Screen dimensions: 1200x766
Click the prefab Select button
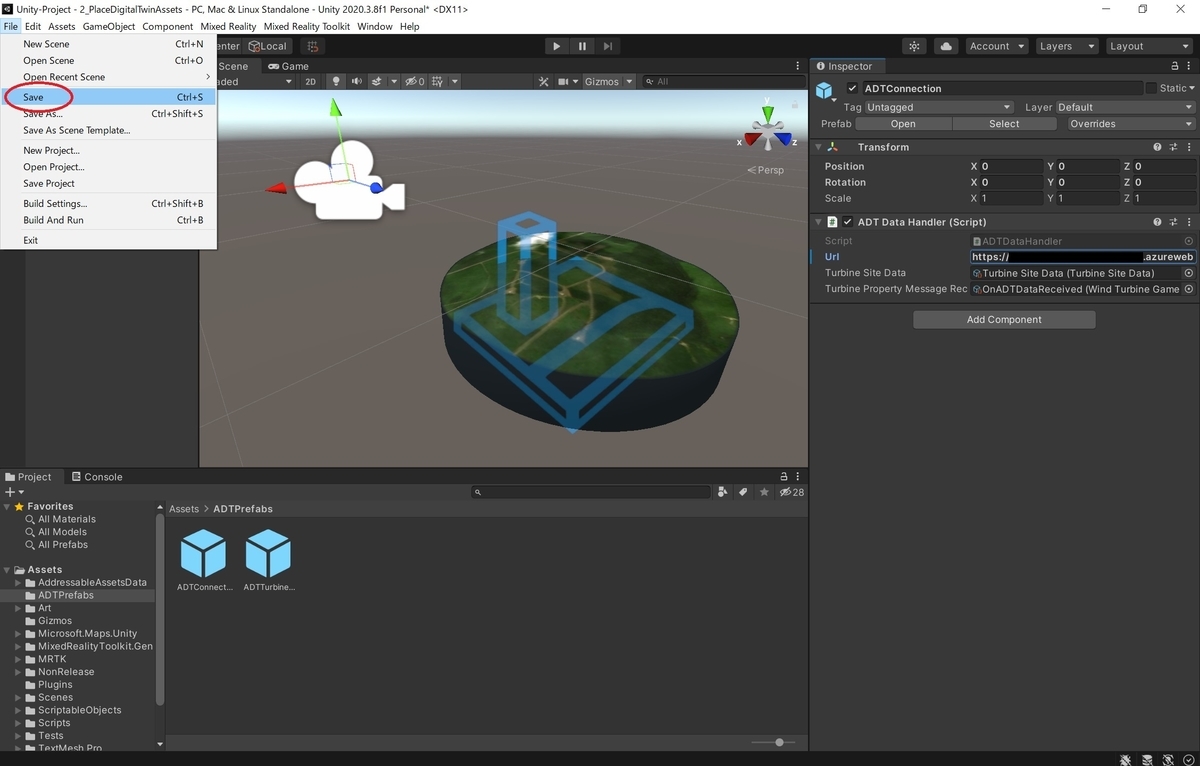pyautogui.click(x=1004, y=124)
